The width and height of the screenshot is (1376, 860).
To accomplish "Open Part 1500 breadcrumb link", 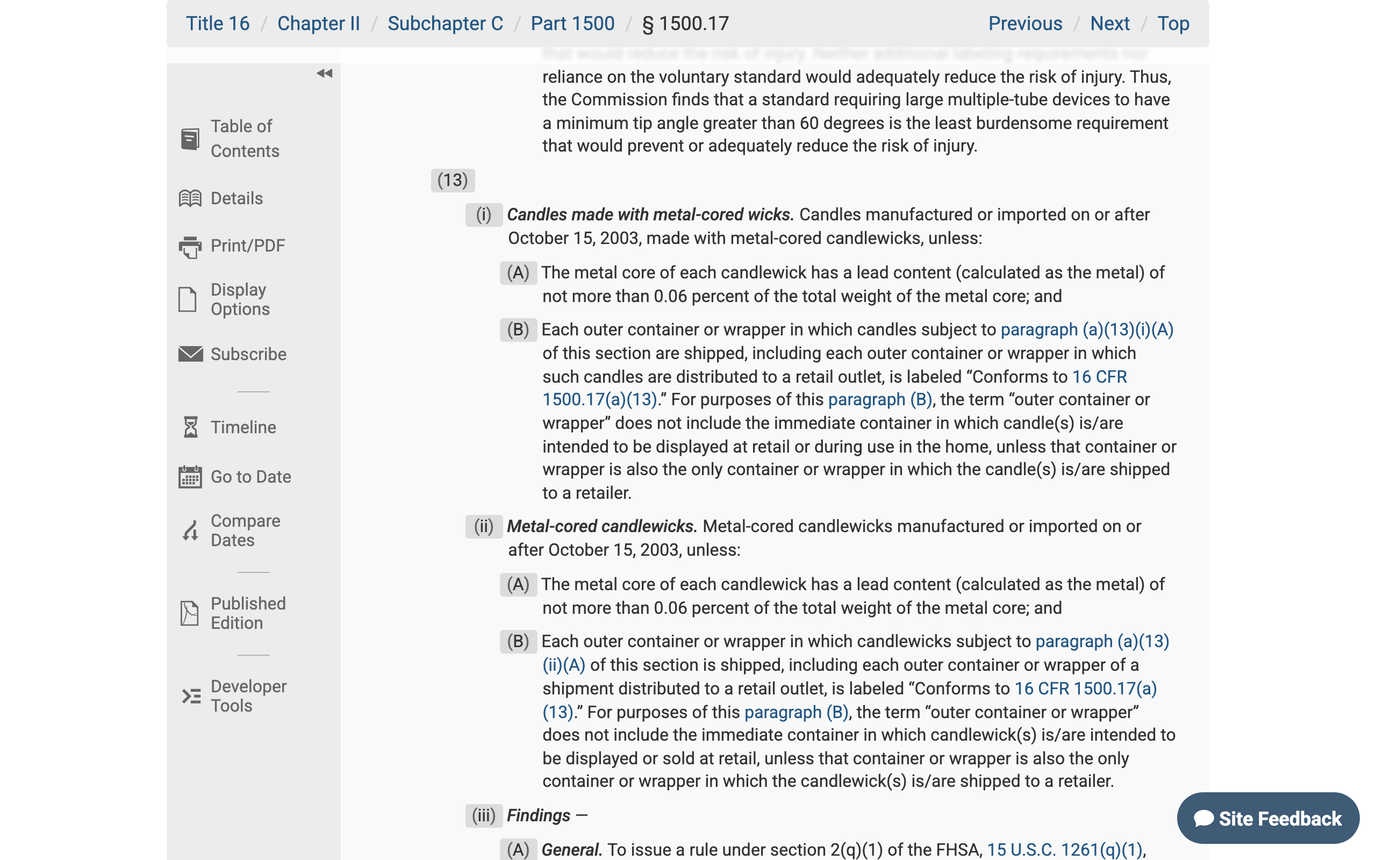I will pyautogui.click(x=573, y=24).
